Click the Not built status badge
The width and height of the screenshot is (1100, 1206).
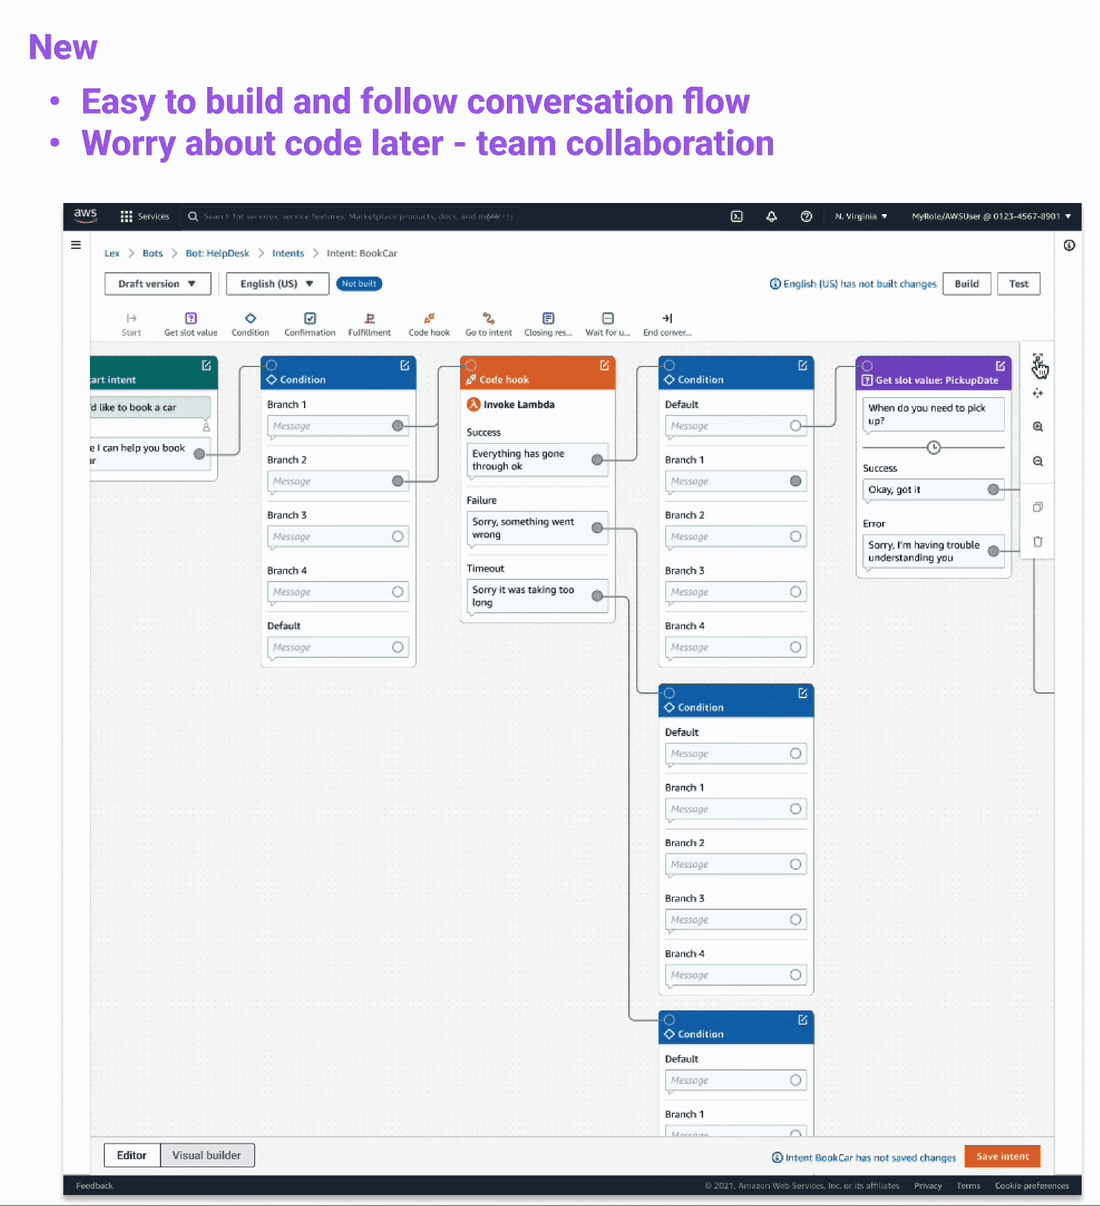(359, 284)
